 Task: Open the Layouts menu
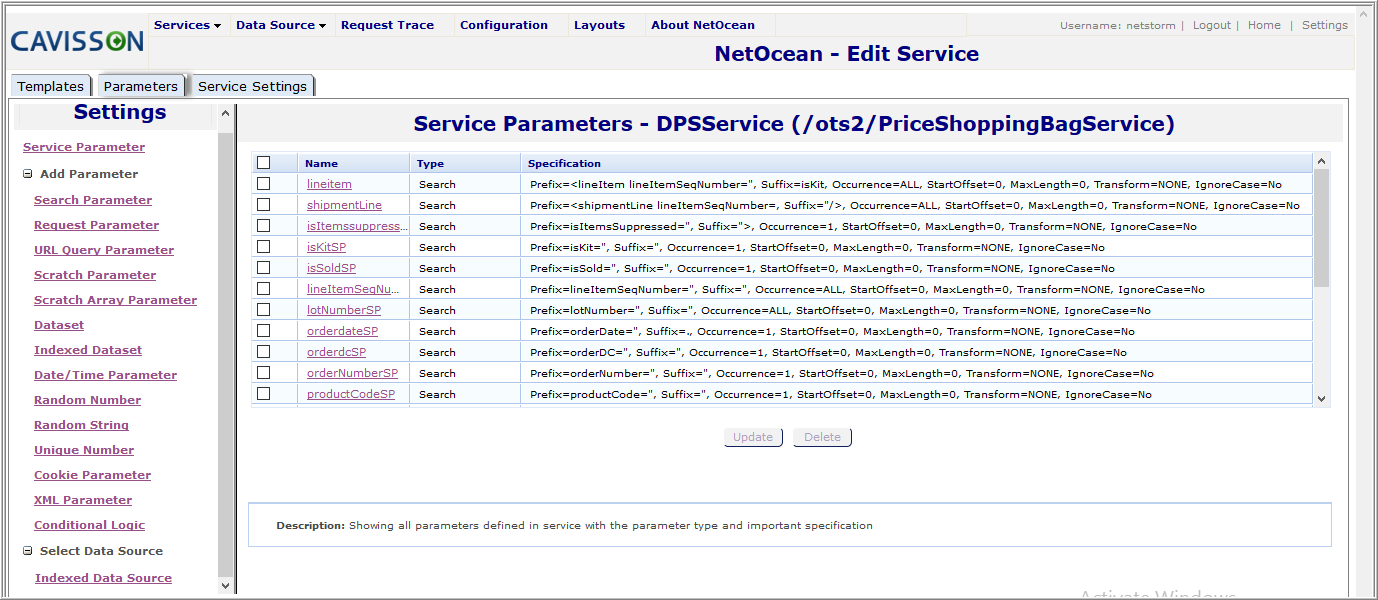tap(599, 25)
